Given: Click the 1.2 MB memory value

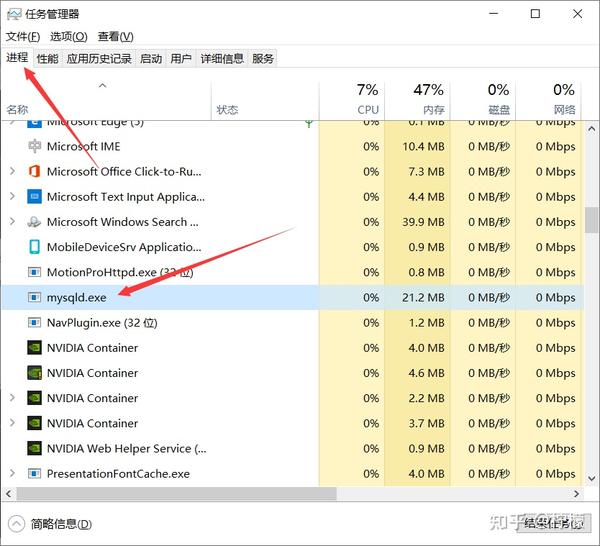Looking at the screenshot, I should pos(426,323).
